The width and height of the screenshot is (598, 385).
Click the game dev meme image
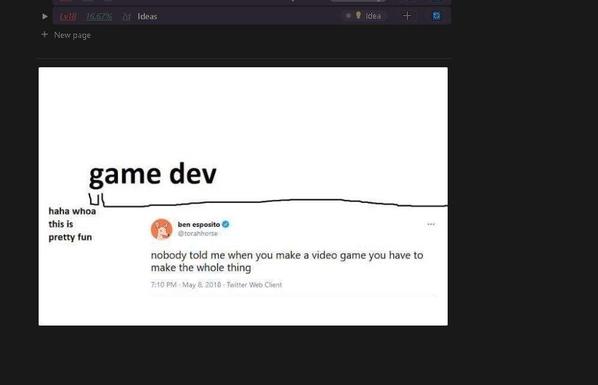[x=243, y=197]
